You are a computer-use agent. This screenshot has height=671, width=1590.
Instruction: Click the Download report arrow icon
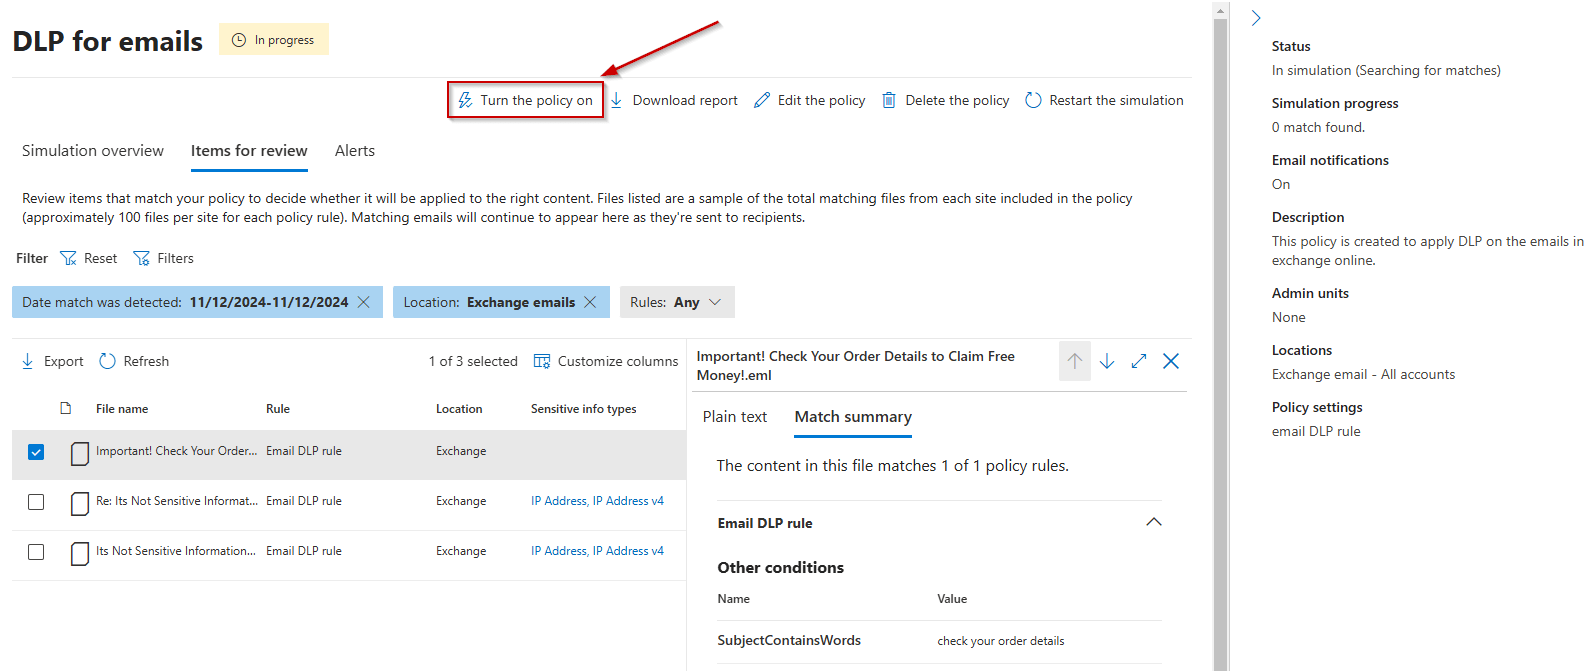point(617,100)
